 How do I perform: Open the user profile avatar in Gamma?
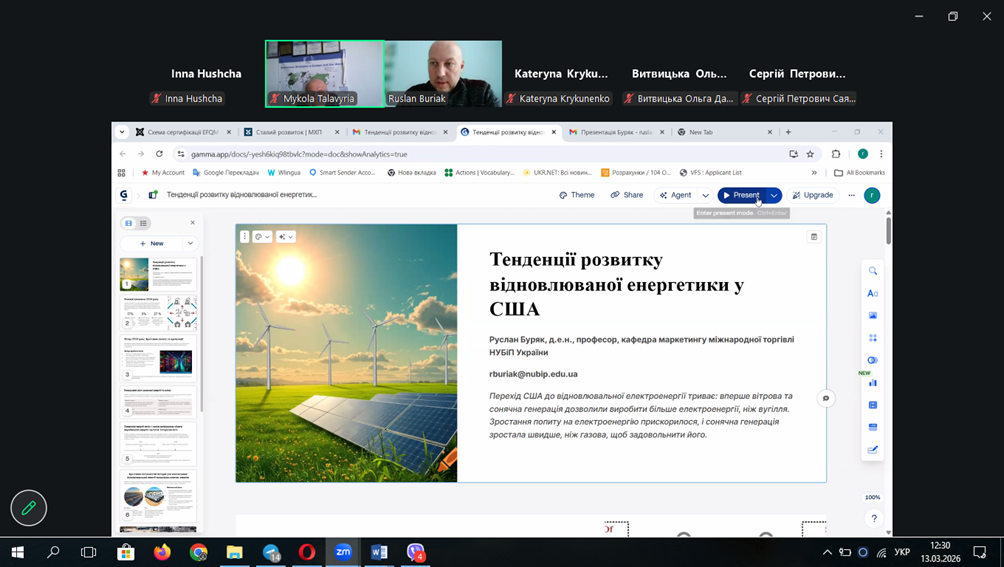click(871, 195)
